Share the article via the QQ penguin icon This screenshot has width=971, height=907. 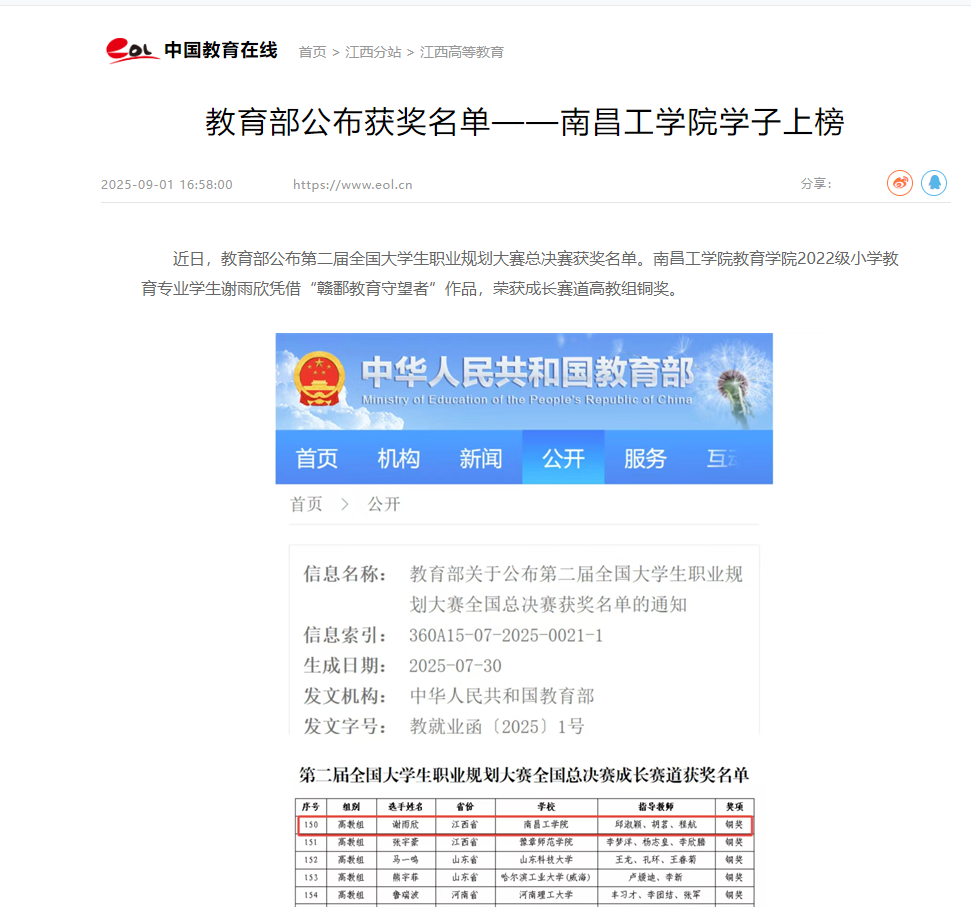click(934, 183)
